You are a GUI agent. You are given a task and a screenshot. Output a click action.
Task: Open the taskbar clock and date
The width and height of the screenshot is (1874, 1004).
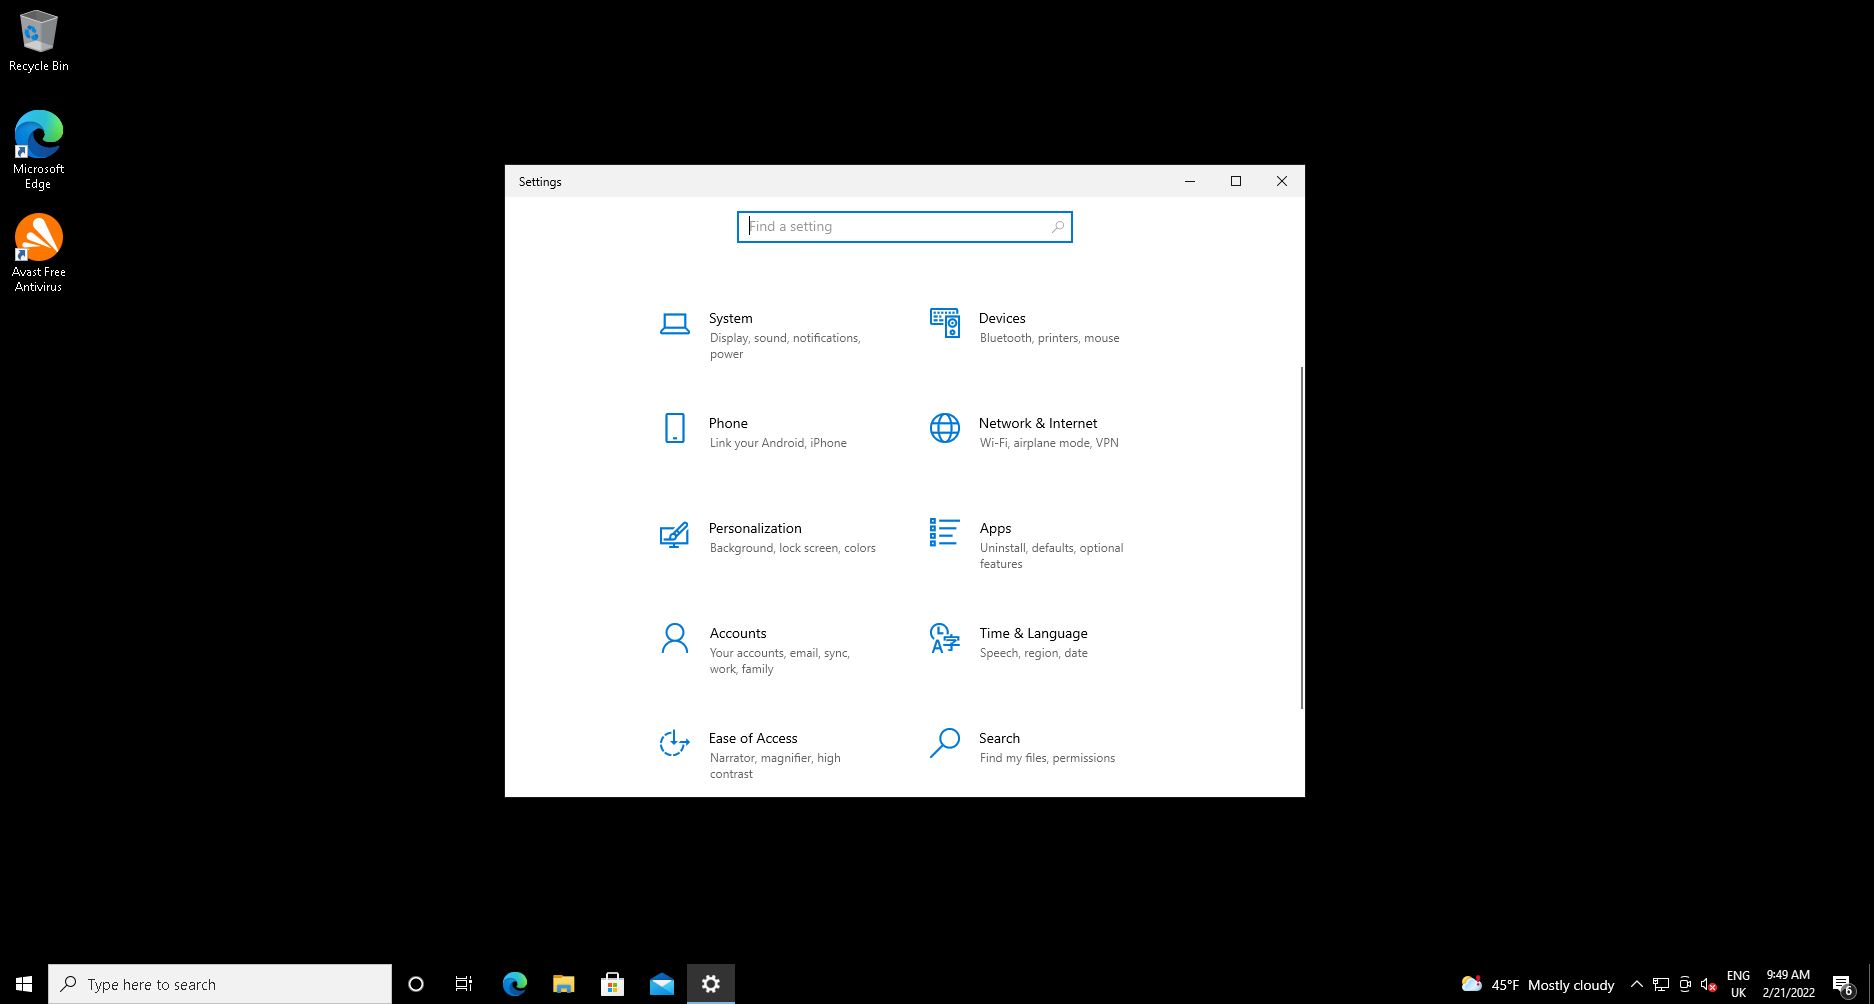pos(1788,984)
